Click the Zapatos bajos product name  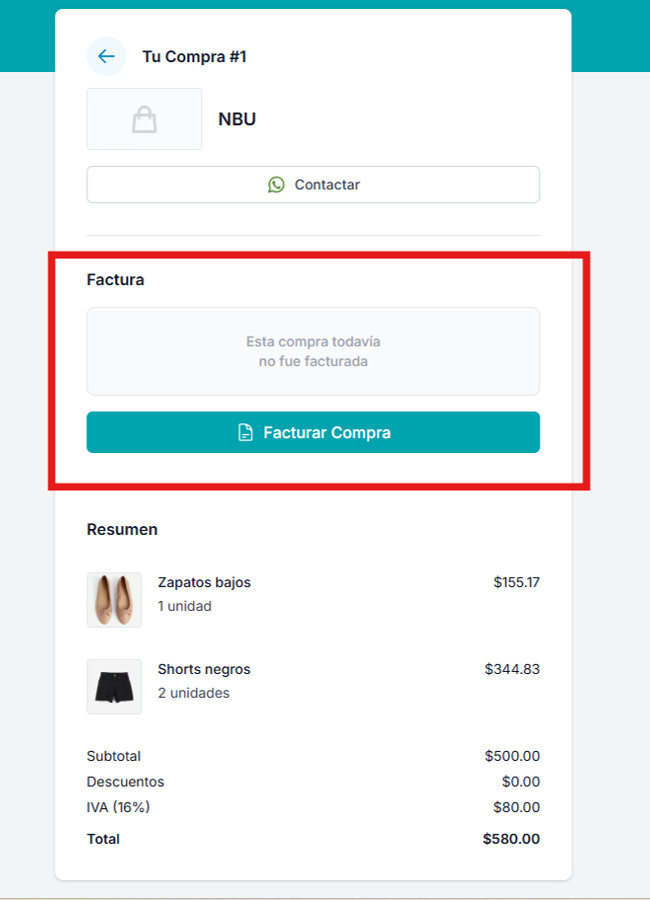pos(204,582)
